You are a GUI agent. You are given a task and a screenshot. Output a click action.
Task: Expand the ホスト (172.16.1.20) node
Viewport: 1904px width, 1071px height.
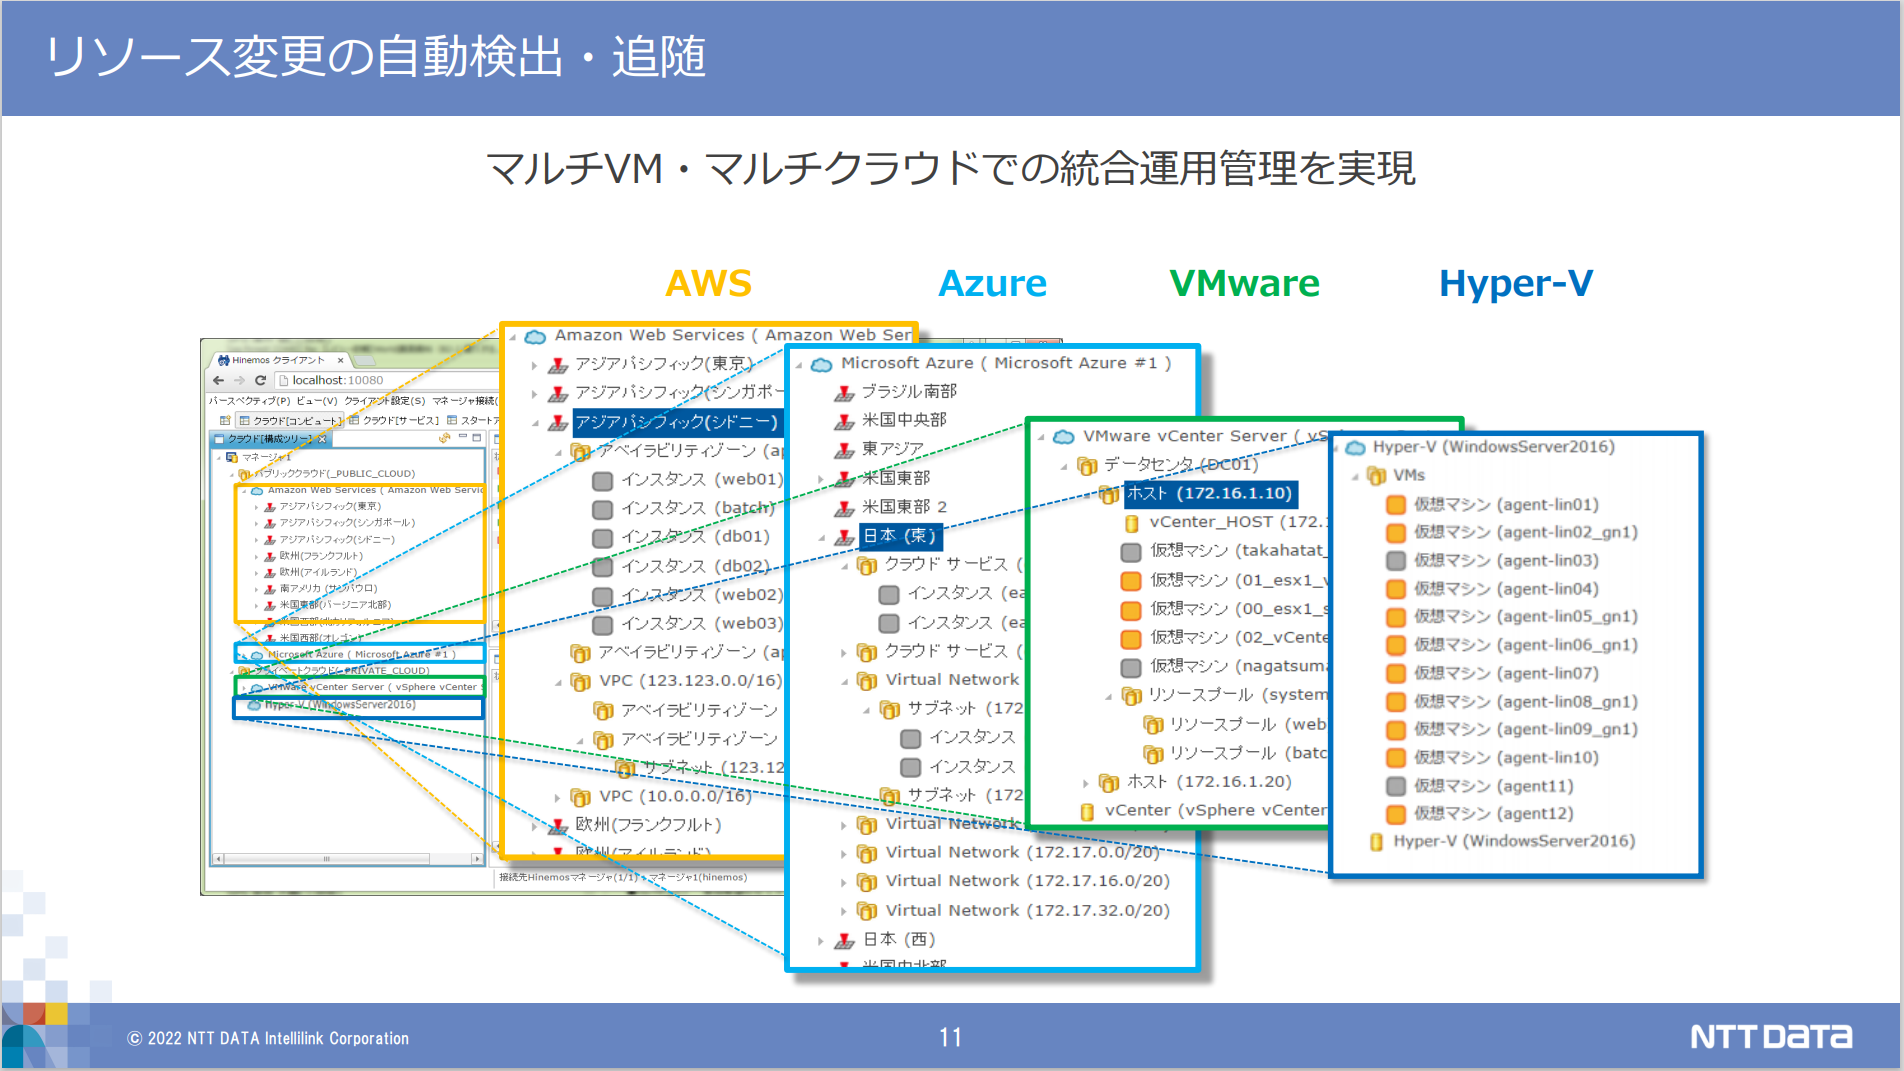(1085, 783)
